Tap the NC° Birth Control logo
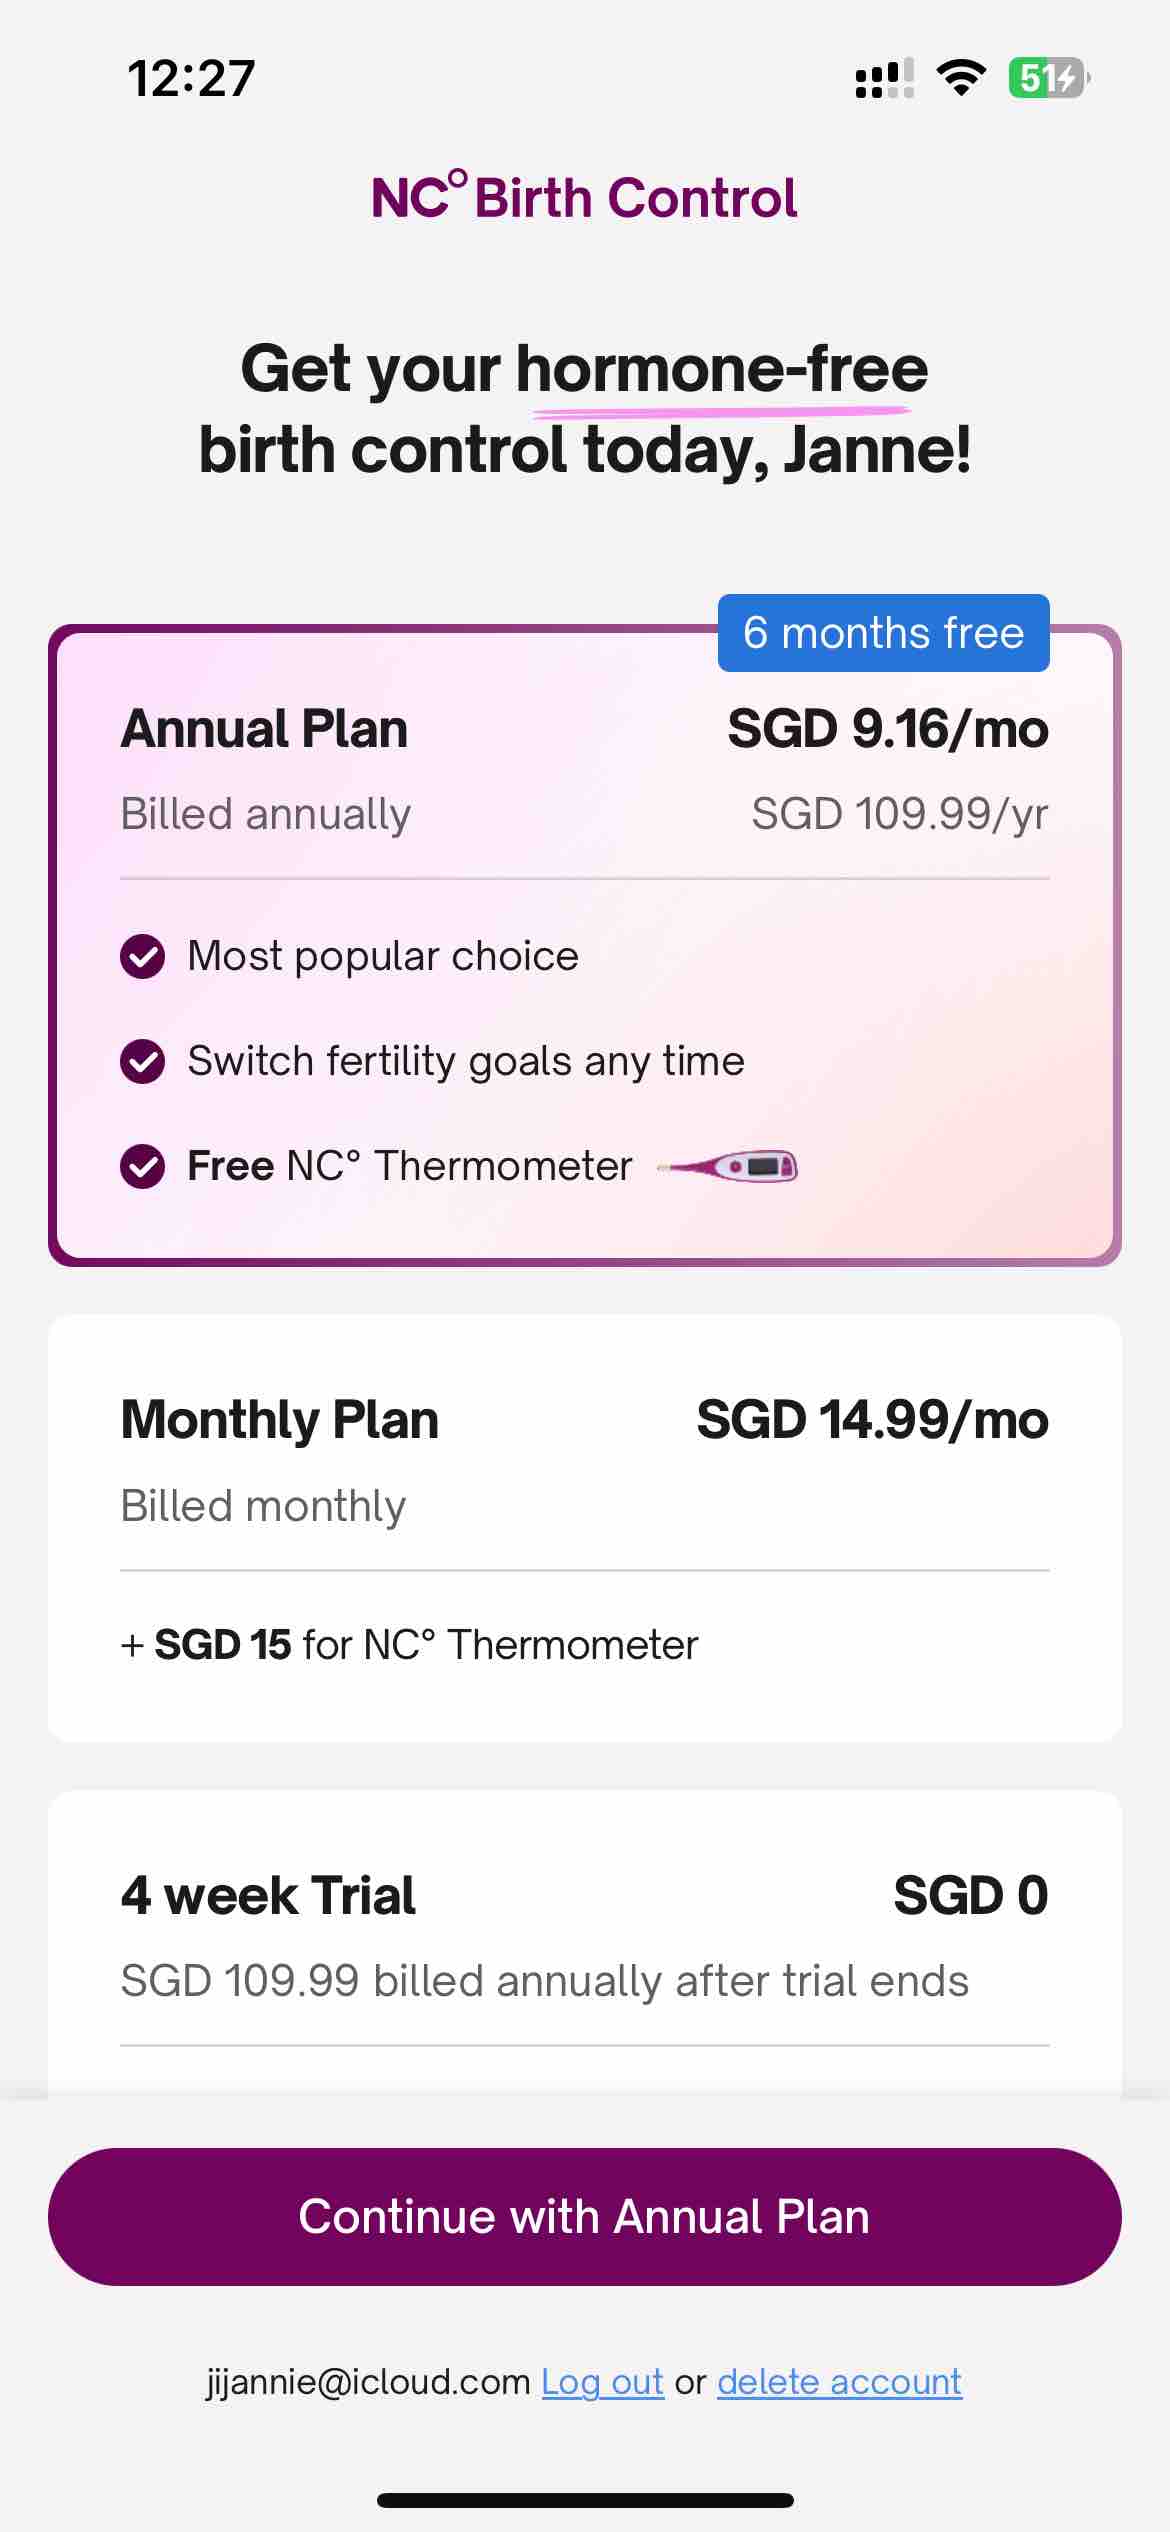This screenshot has width=1170, height=2532. 584,197
